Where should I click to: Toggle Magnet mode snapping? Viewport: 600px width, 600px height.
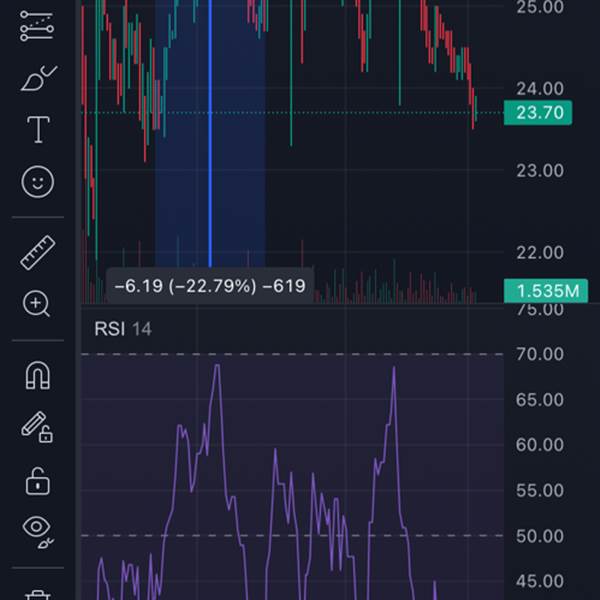click(x=38, y=376)
